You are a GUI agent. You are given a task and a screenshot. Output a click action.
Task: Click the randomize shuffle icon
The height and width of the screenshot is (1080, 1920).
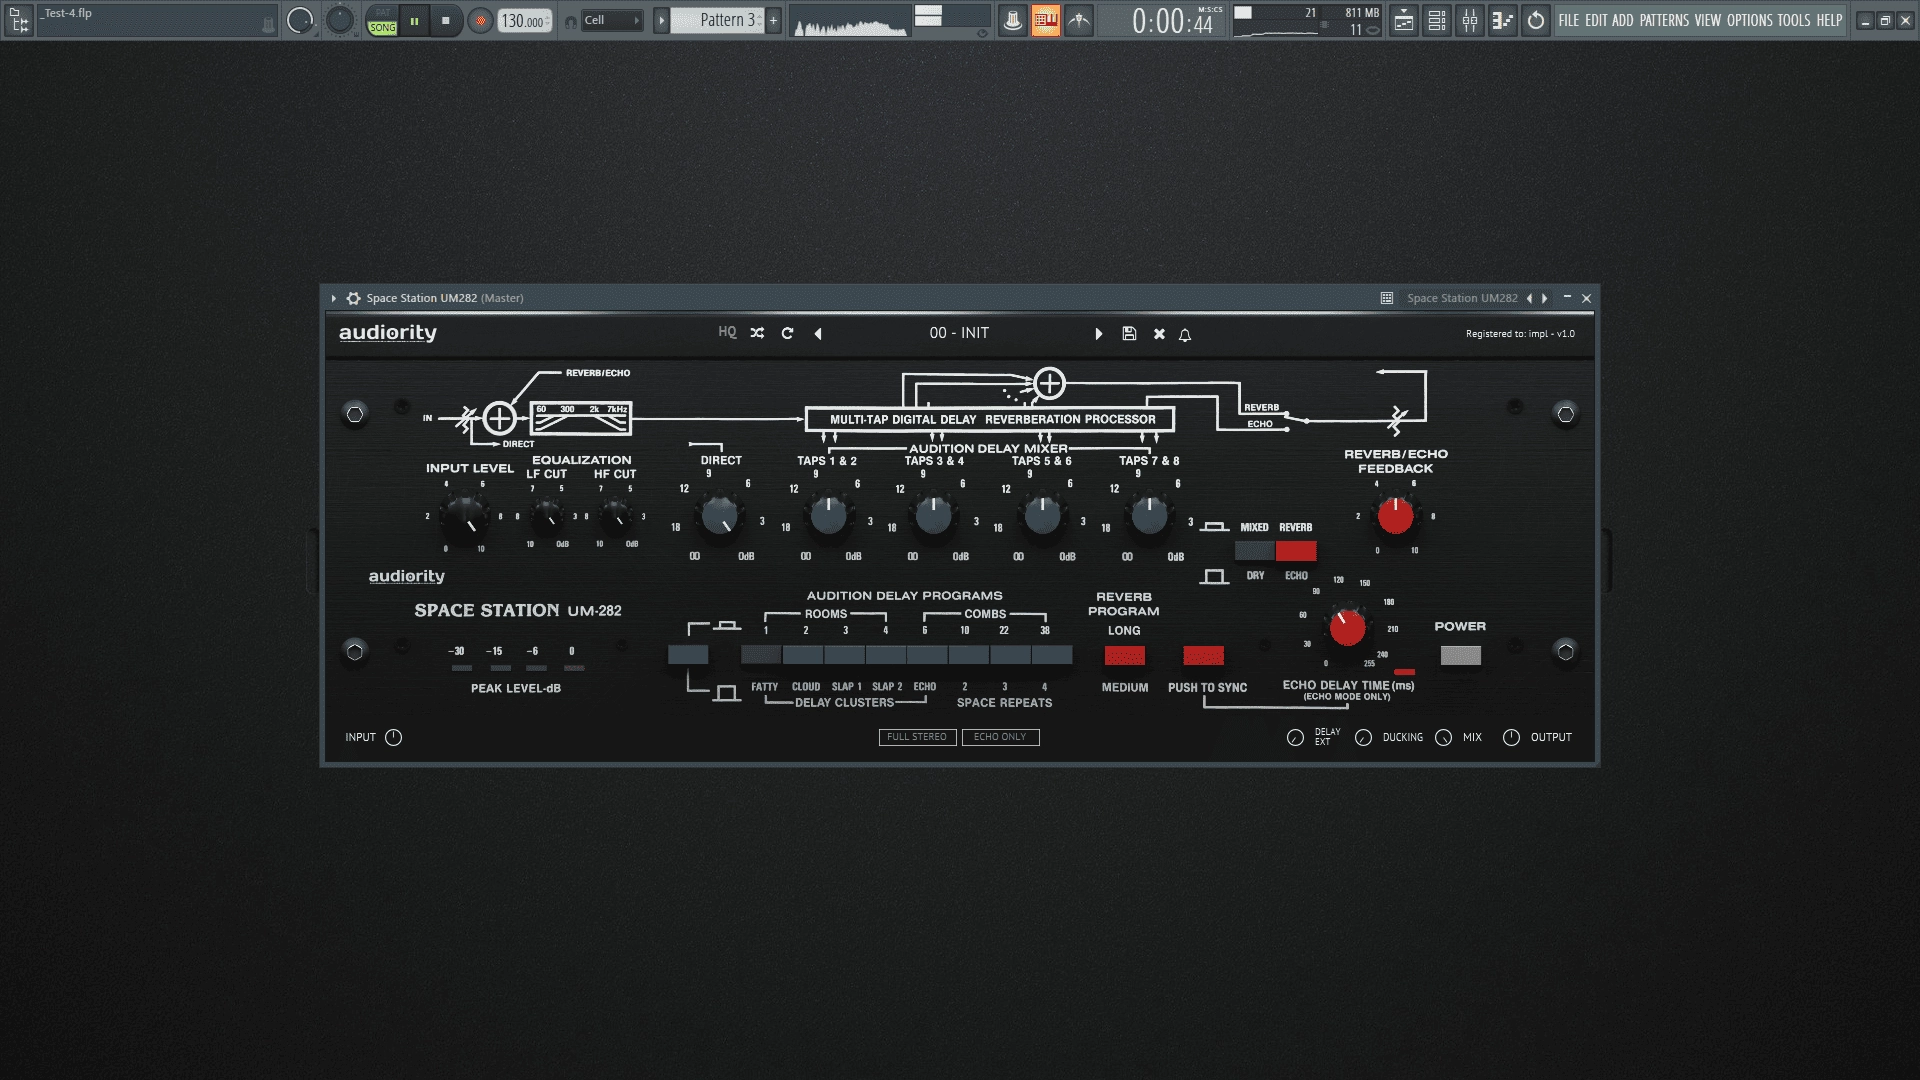757,333
